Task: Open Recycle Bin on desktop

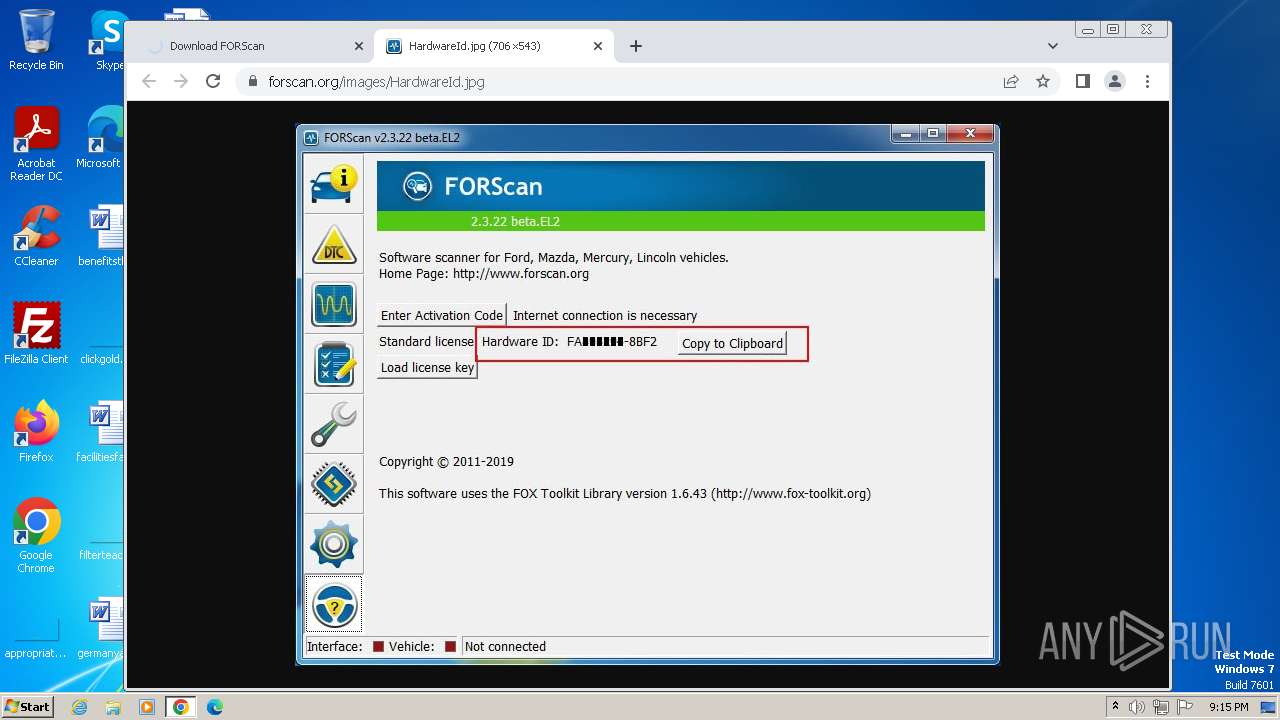Action: (36, 40)
